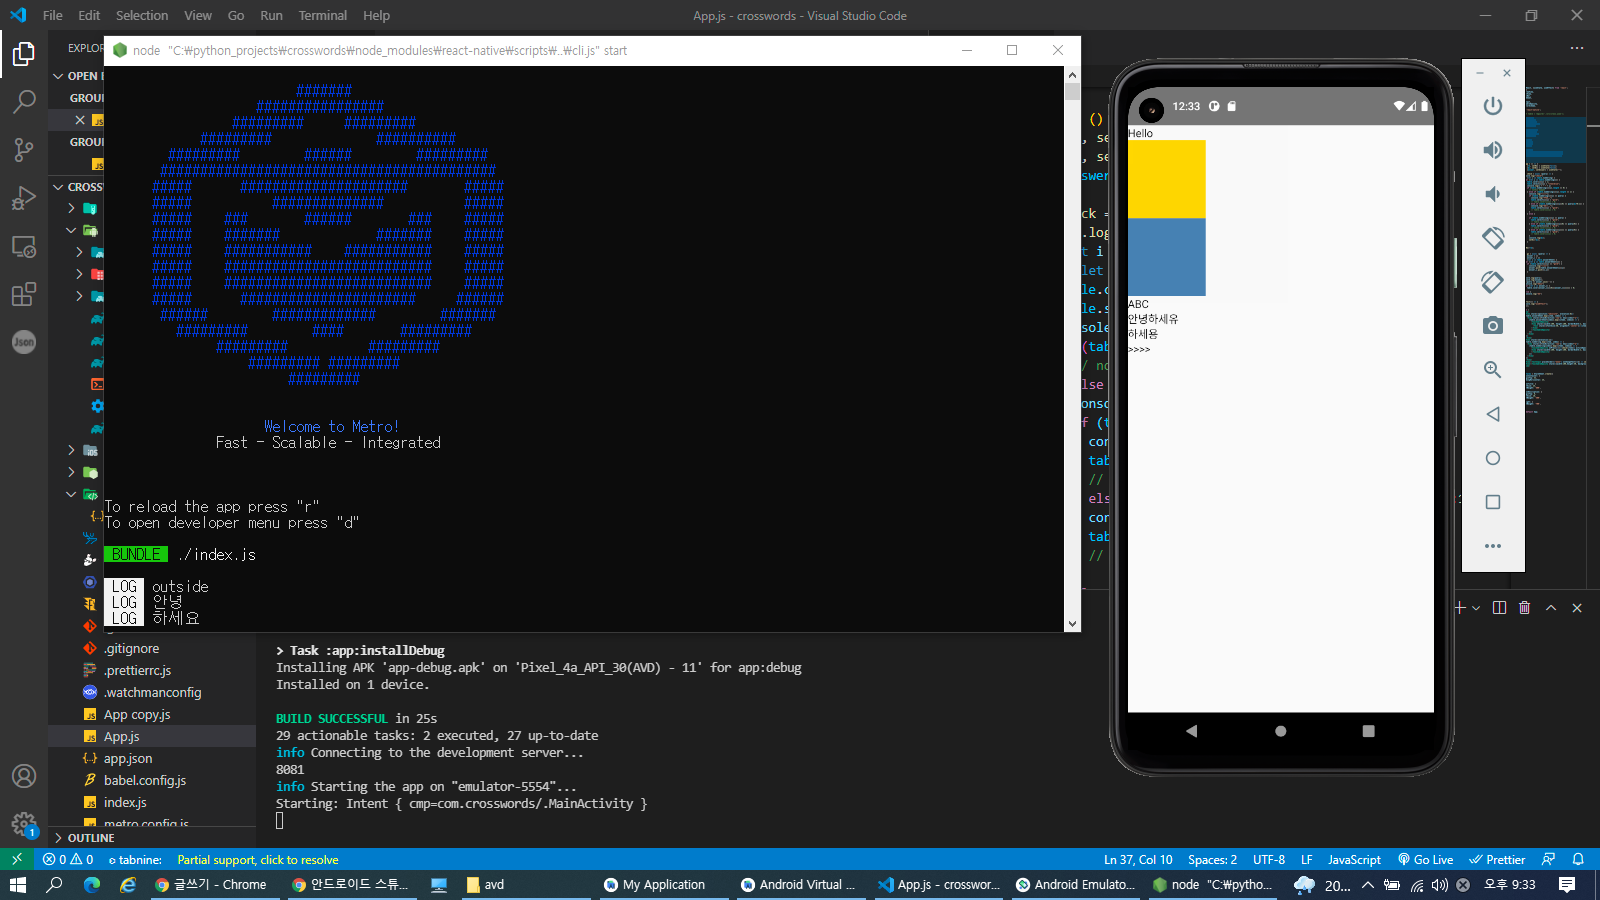Change LF end of line sequence
1600x900 pixels.
click(1306, 859)
